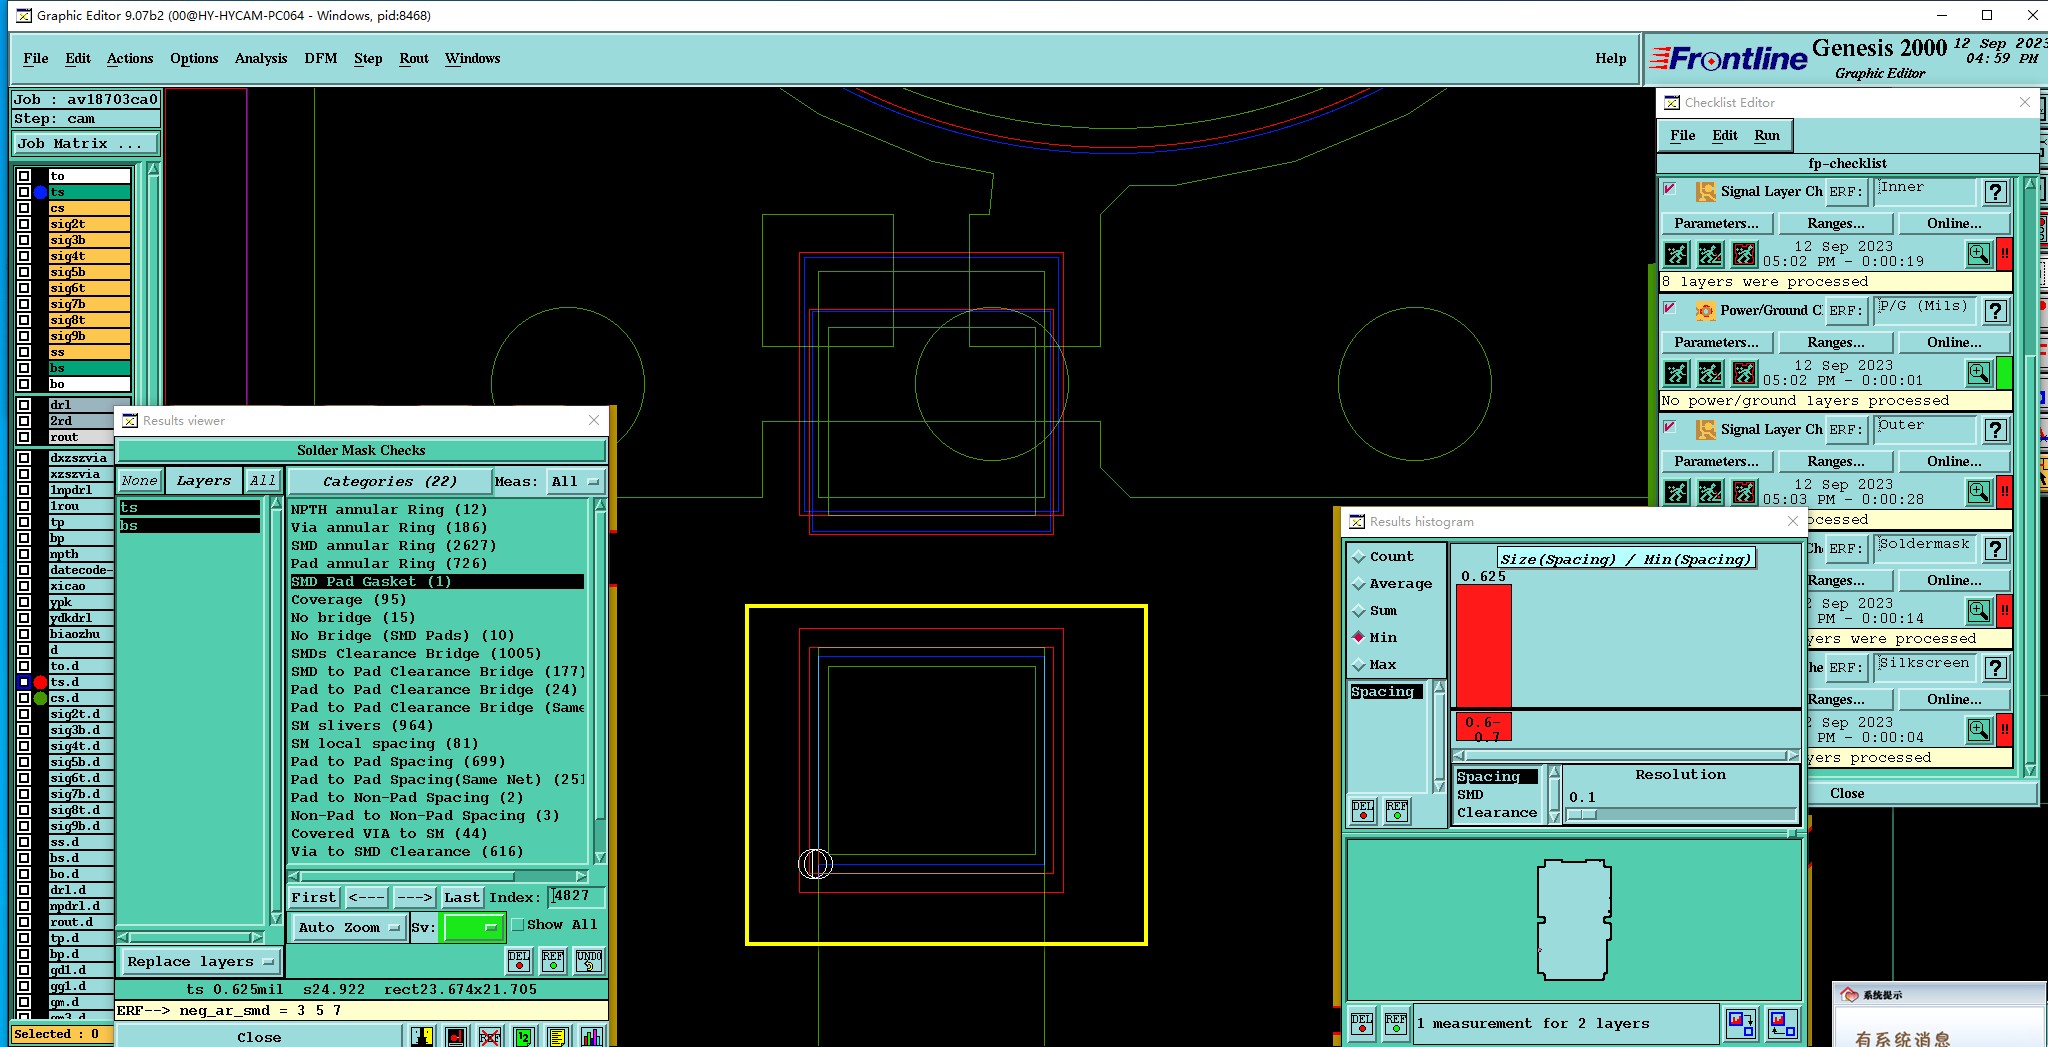Click the green '12' page icon in Results viewer
2048x1047 pixels.
(523, 1037)
